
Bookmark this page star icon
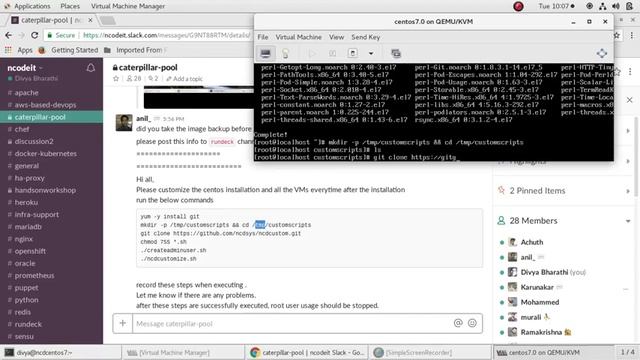point(617,36)
